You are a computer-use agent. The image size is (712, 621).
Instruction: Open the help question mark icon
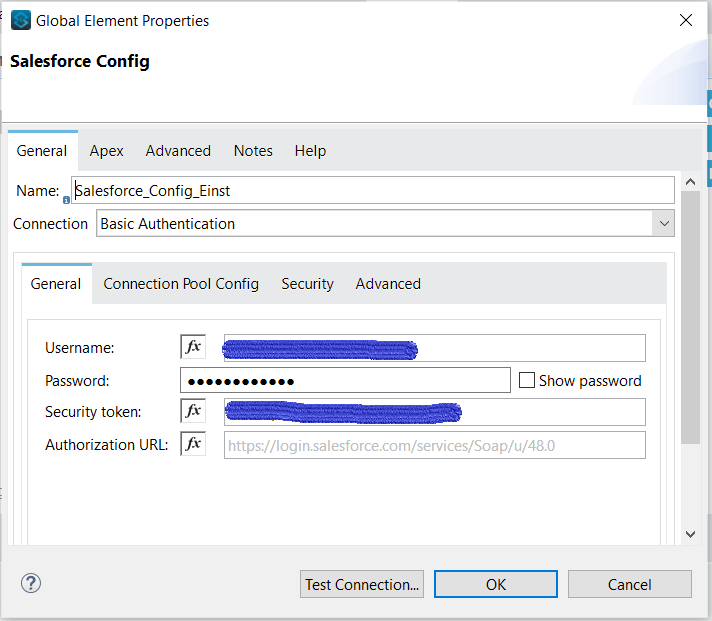point(31,583)
